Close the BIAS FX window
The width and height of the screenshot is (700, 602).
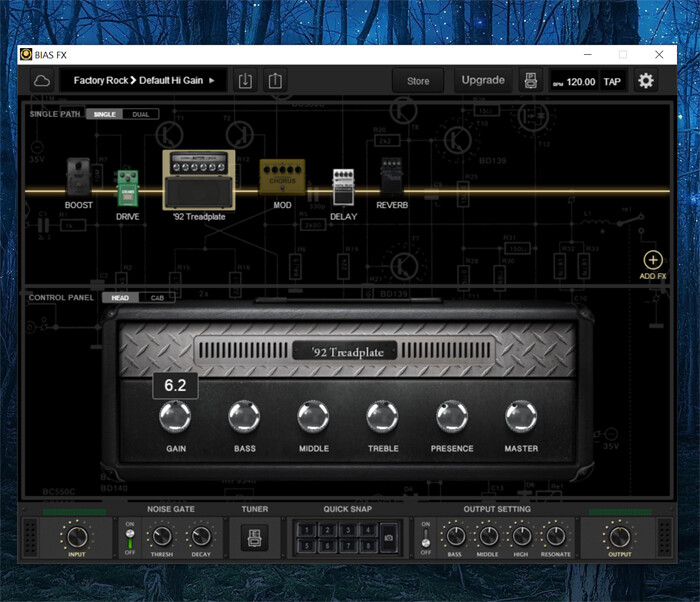659,54
